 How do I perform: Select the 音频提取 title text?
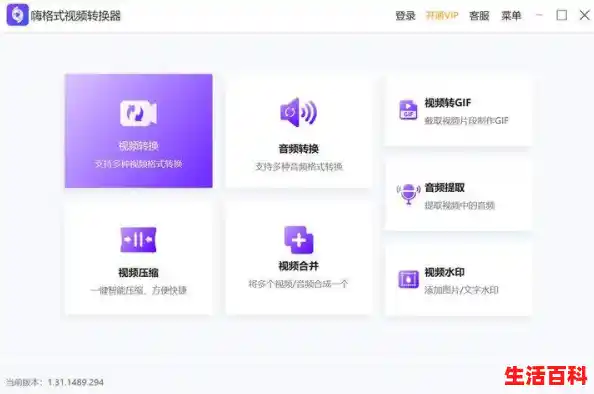point(444,188)
